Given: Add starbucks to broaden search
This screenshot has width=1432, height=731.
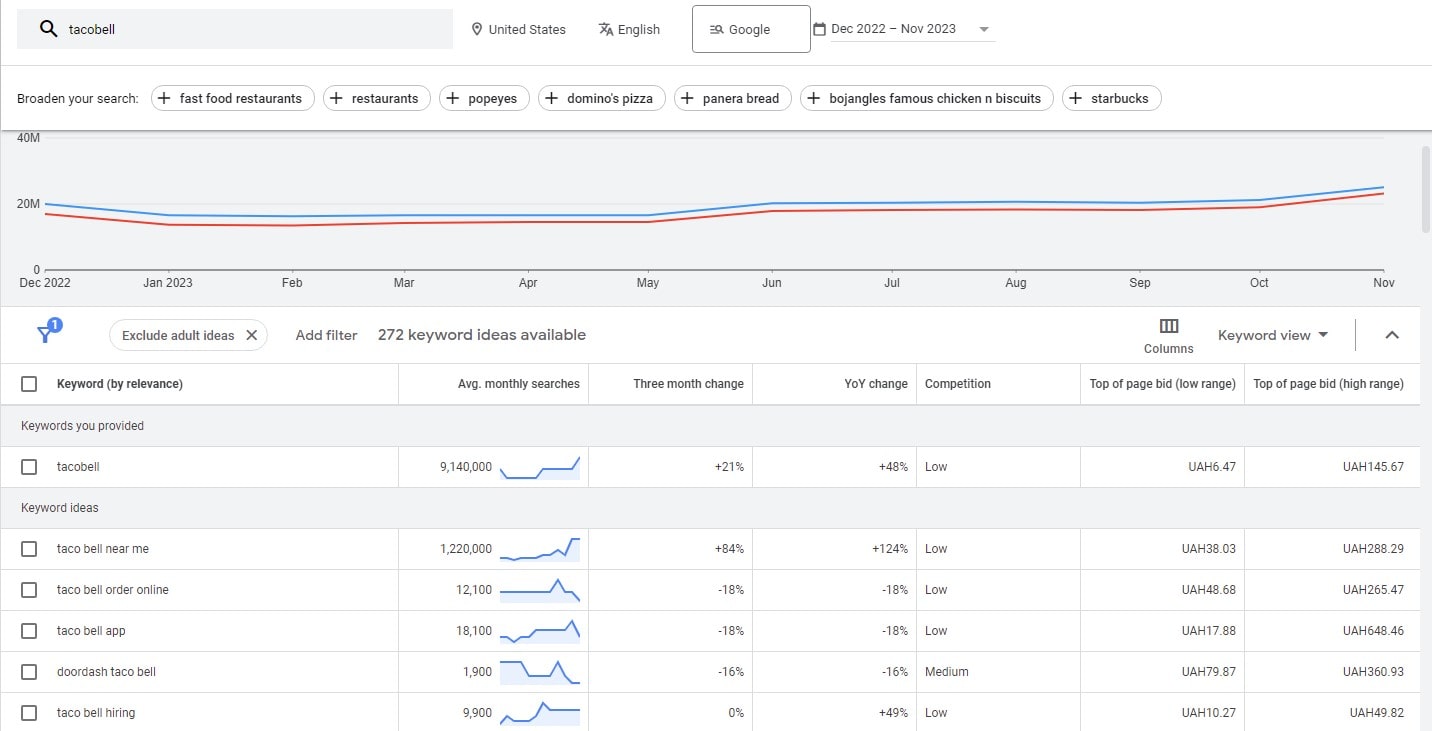Looking at the screenshot, I should pos(1112,98).
